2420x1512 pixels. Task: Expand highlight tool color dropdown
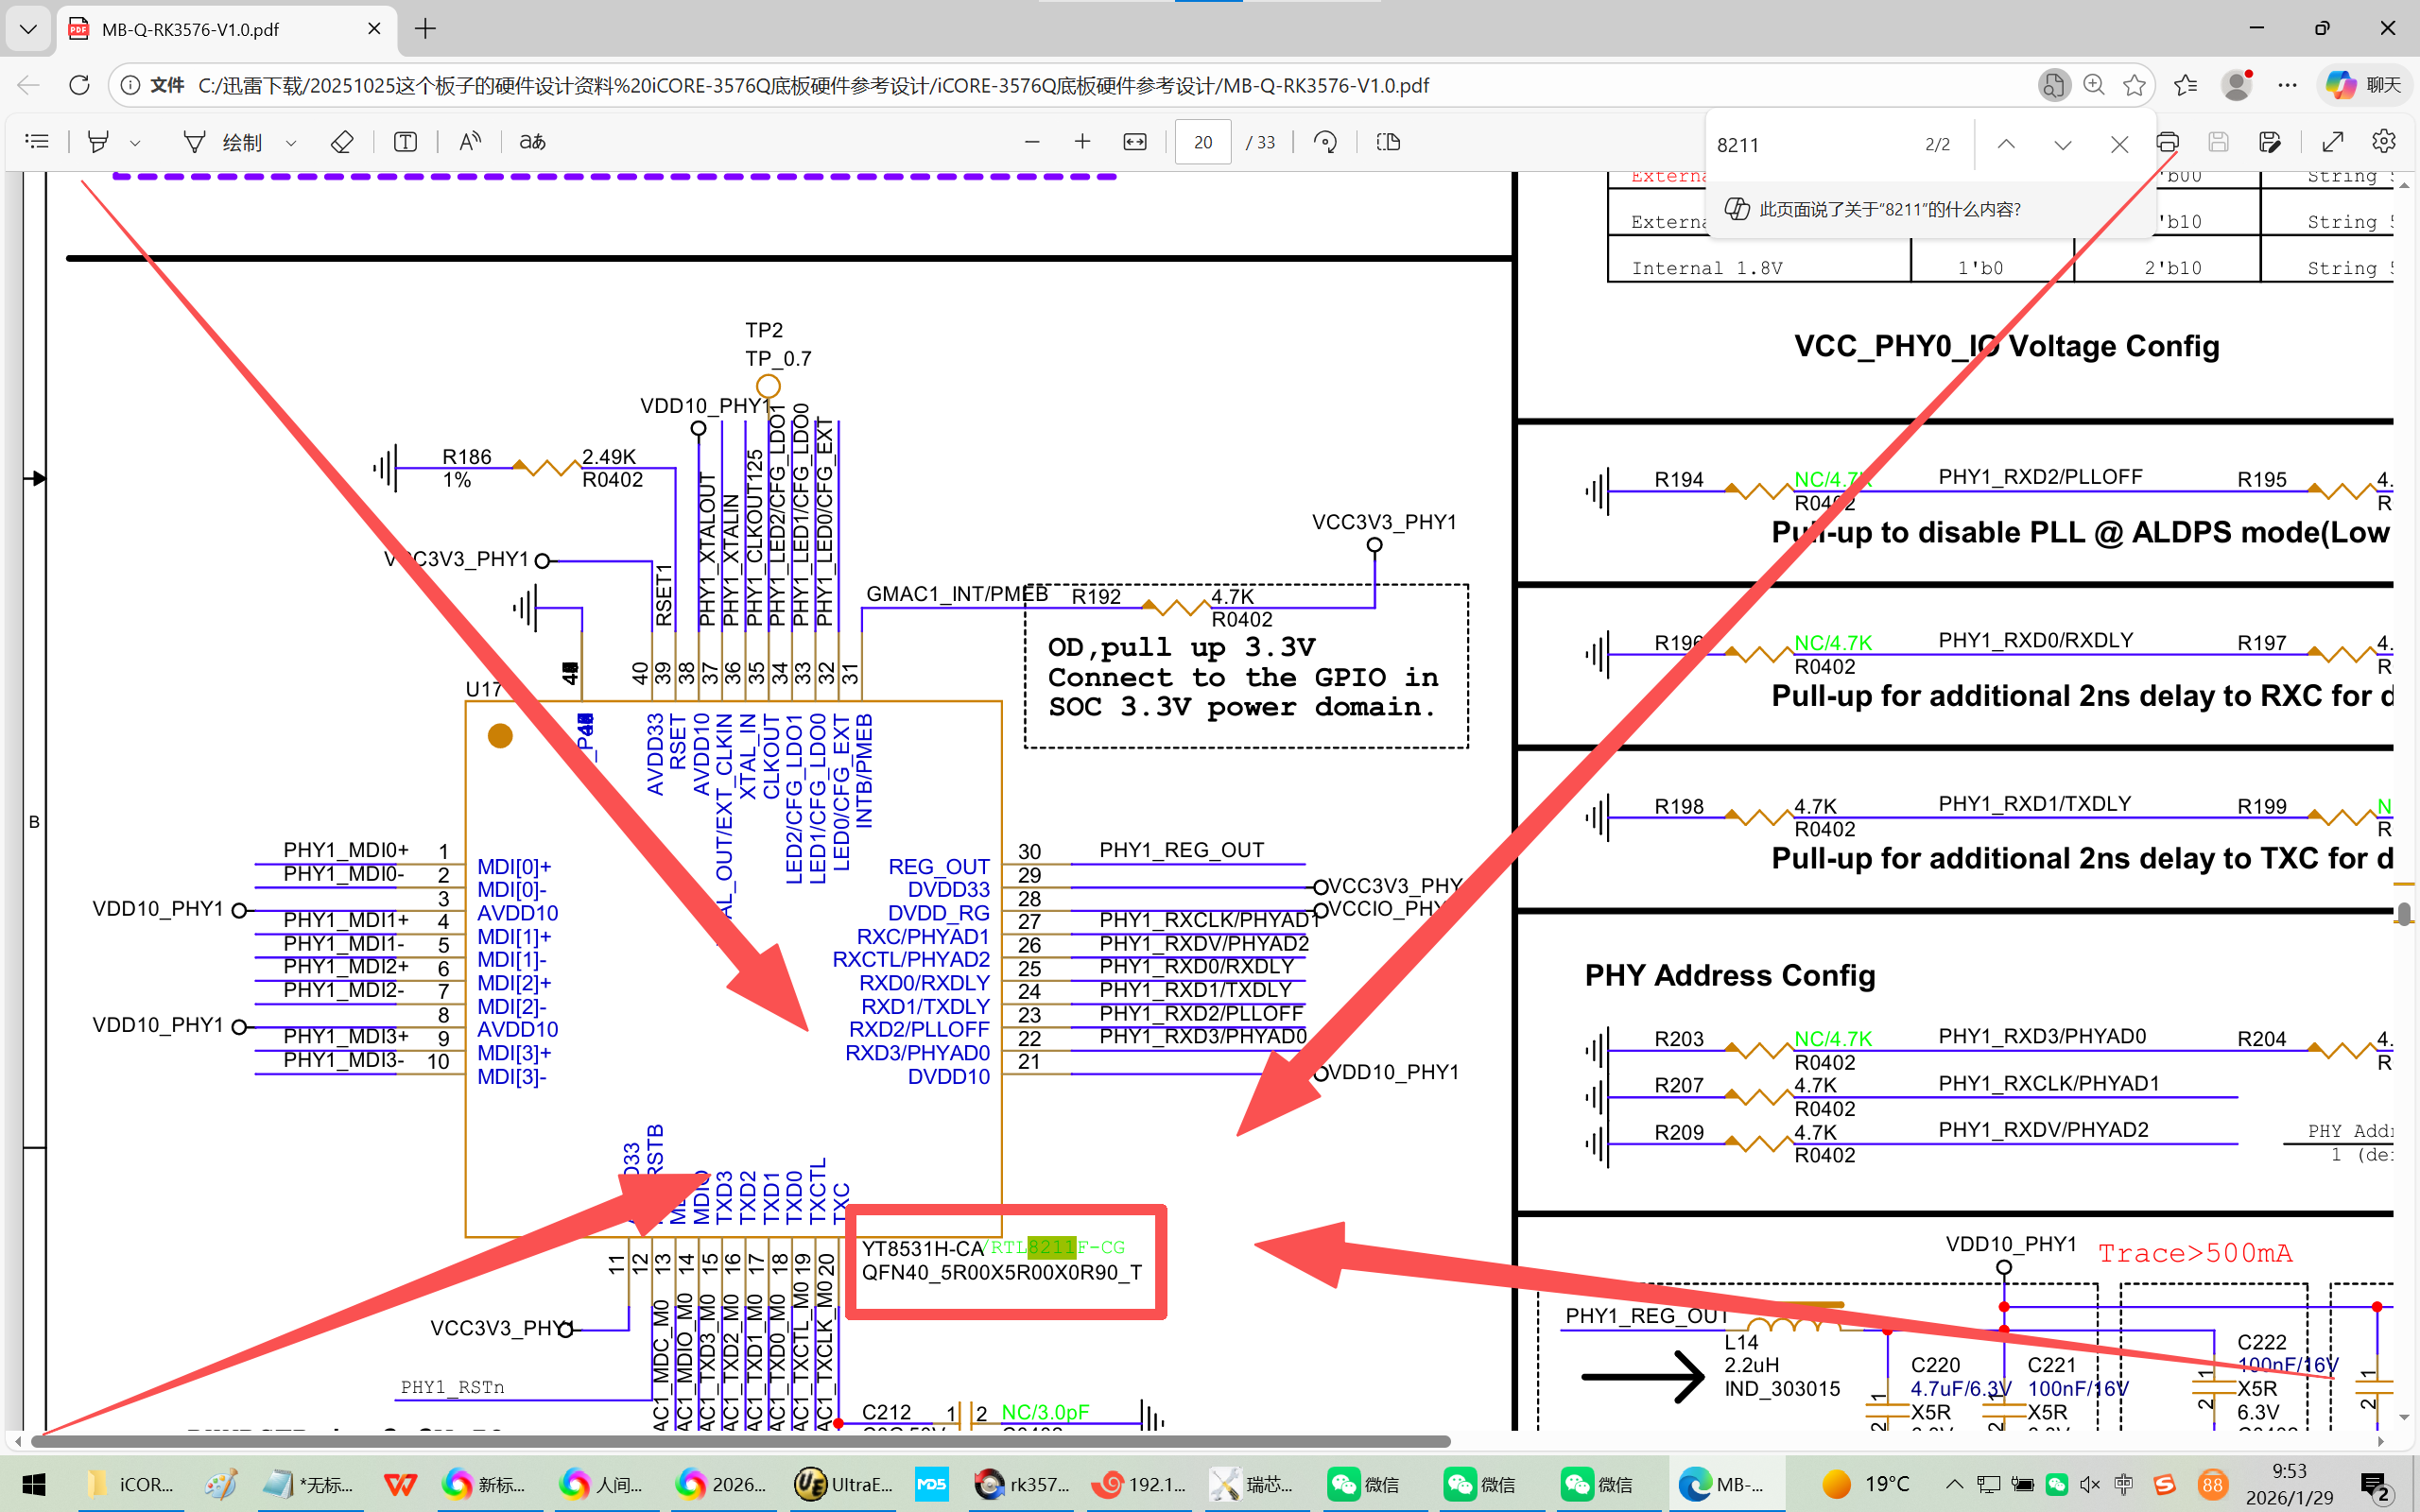tap(135, 143)
